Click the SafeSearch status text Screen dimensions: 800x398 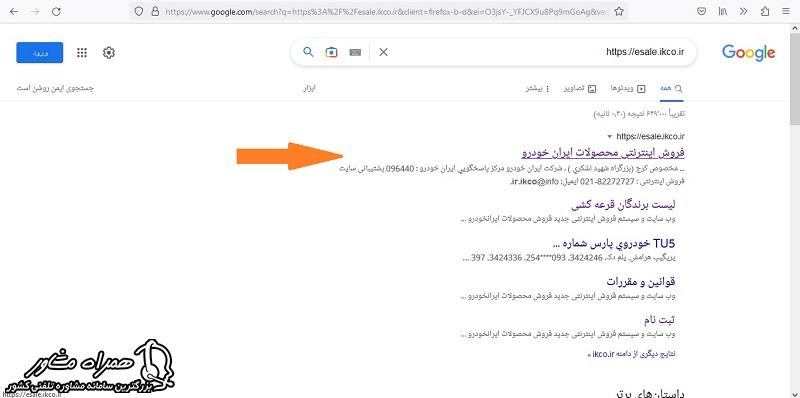coord(56,88)
